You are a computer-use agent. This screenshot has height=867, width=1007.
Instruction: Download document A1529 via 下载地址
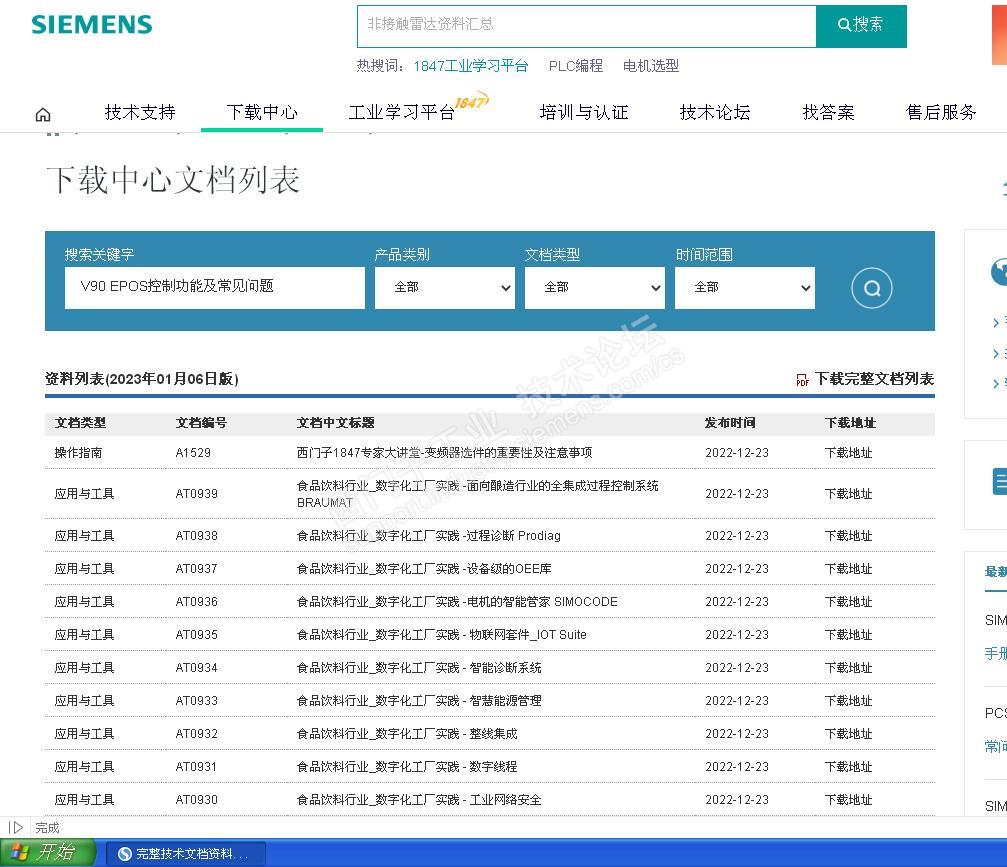[848, 453]
